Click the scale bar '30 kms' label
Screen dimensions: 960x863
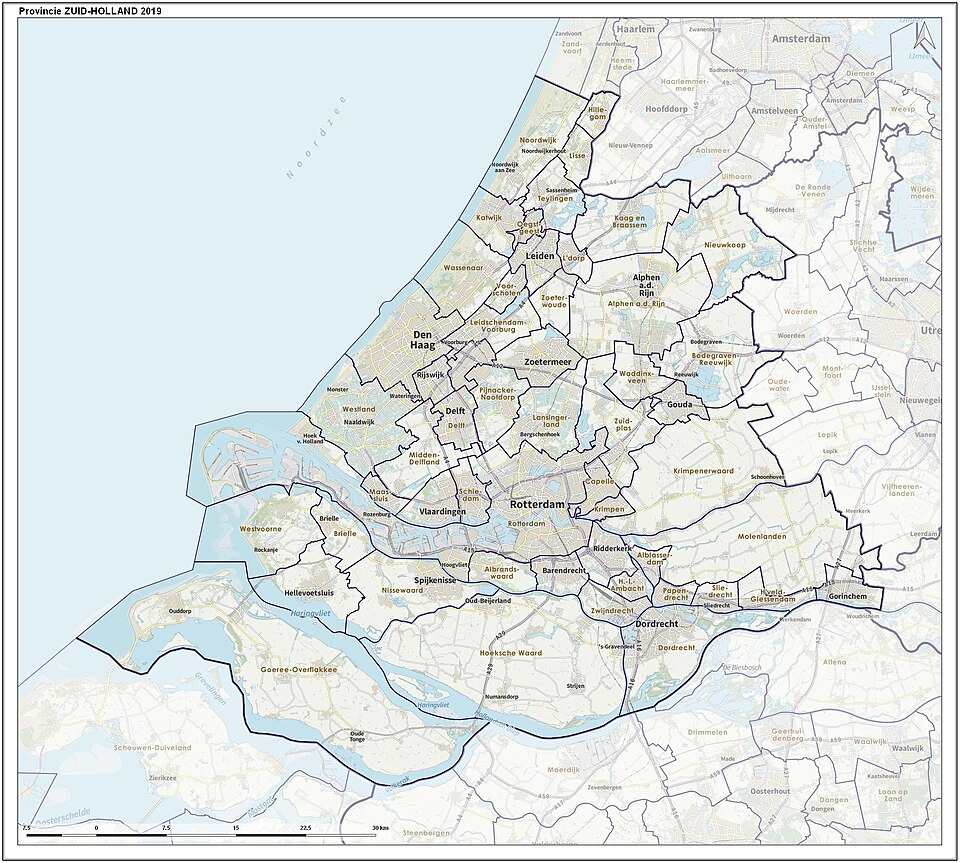[x=380, y=828]
